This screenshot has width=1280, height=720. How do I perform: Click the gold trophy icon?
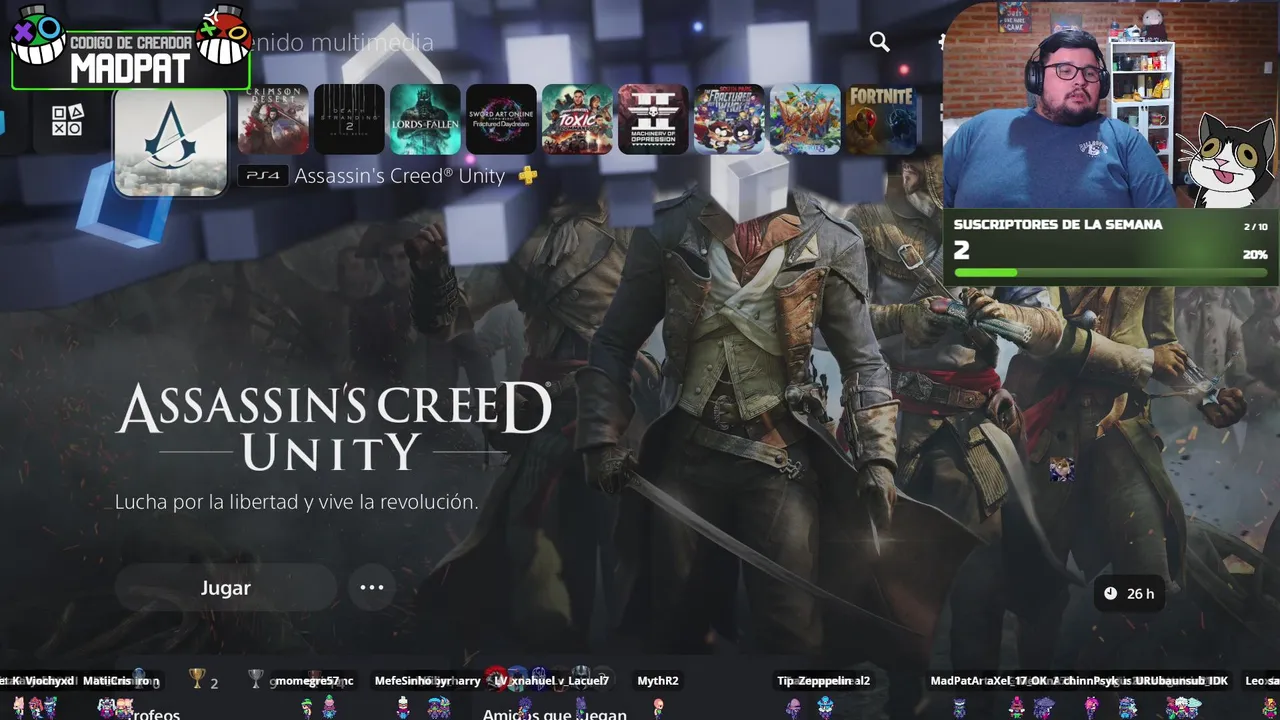(197, 679)
